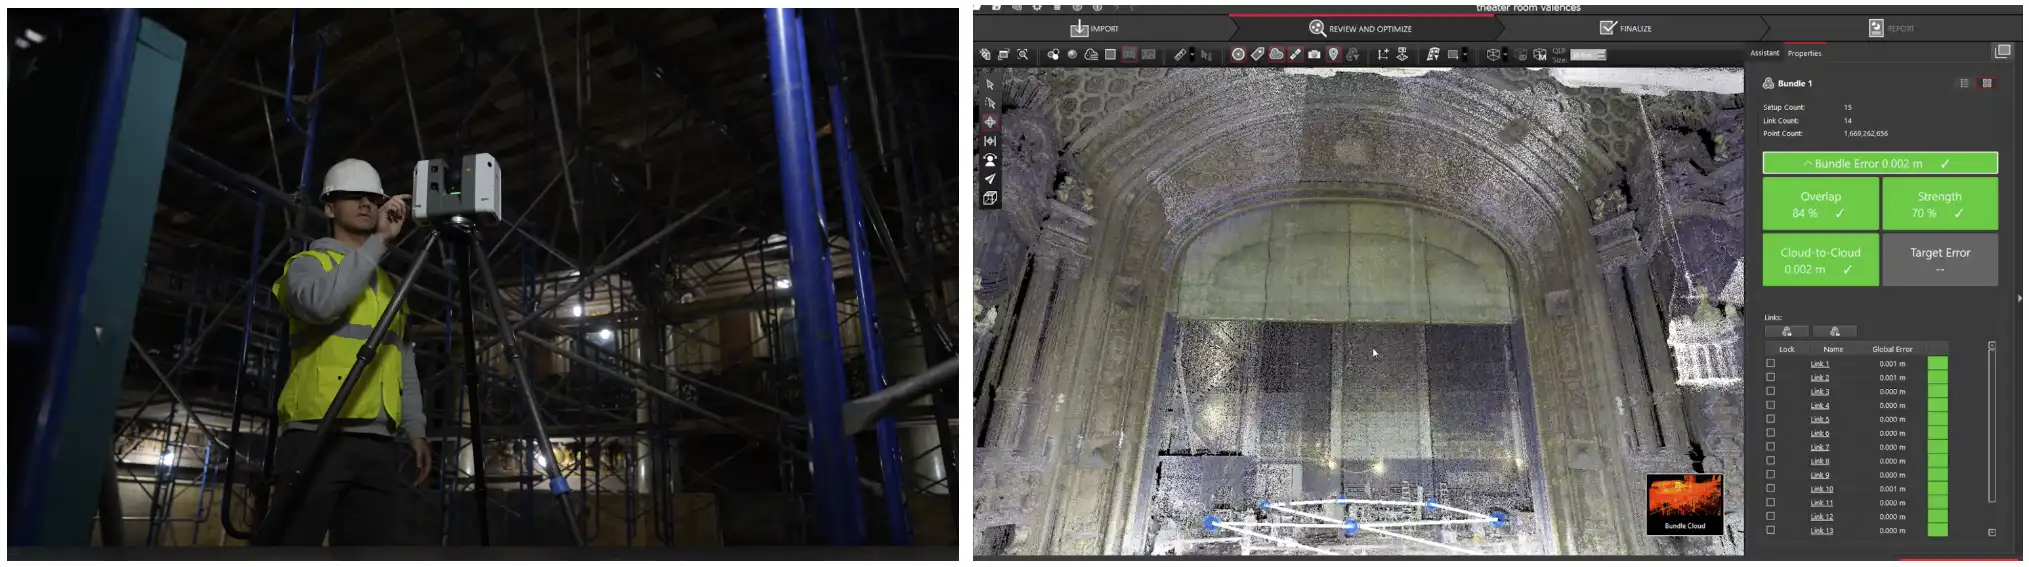Activate the orbit crosshair navigation tool
Viewport: 2029px width, 567px height.
tap(990, 122)
